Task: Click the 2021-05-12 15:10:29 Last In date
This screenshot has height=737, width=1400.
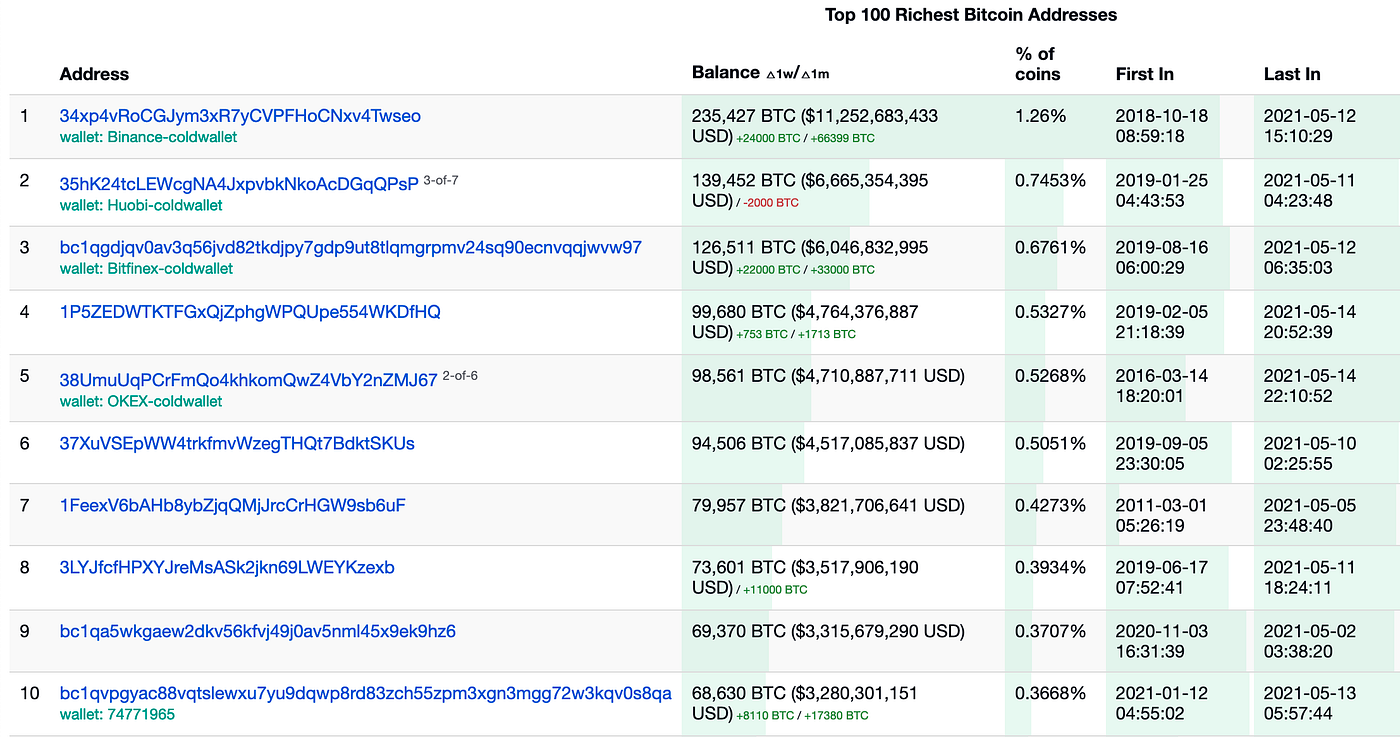Action: tap(1310, 126)
